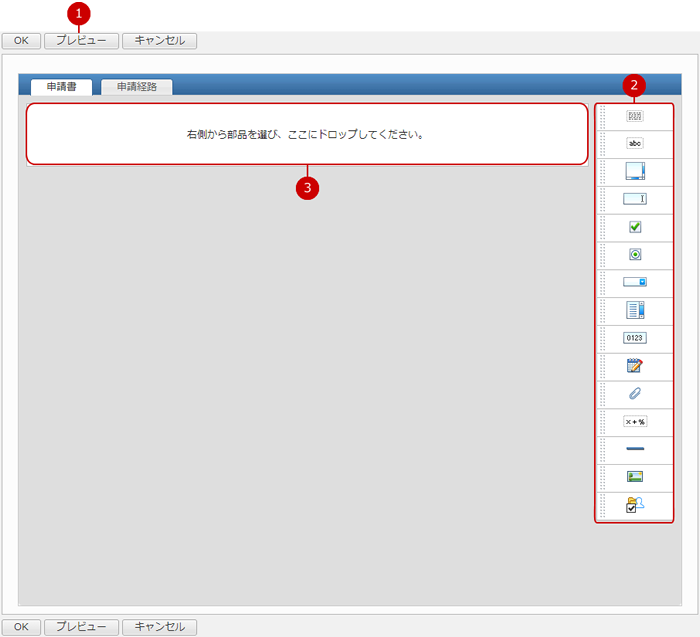Select the calendar date part icon
This screenshot has width=700, height=637.
click(635, 366)
